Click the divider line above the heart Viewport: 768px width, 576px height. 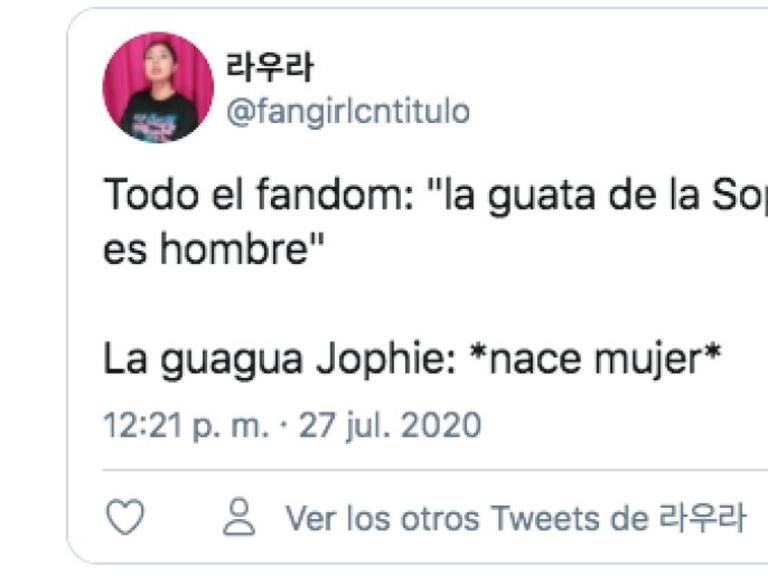(x=435, y=470)
